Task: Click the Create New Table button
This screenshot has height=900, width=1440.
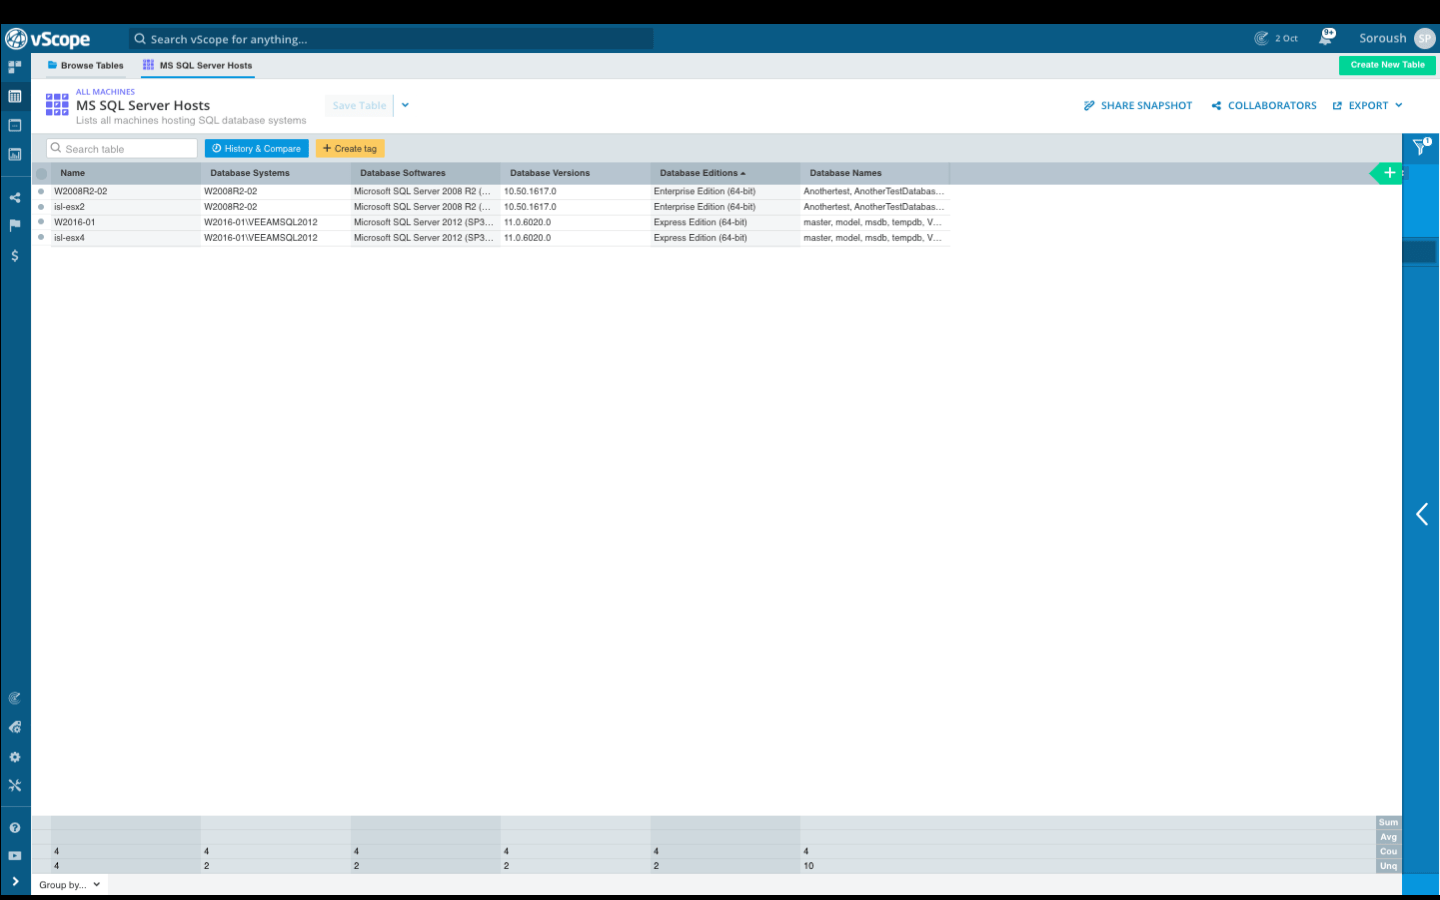Action: coord(1387,65)
